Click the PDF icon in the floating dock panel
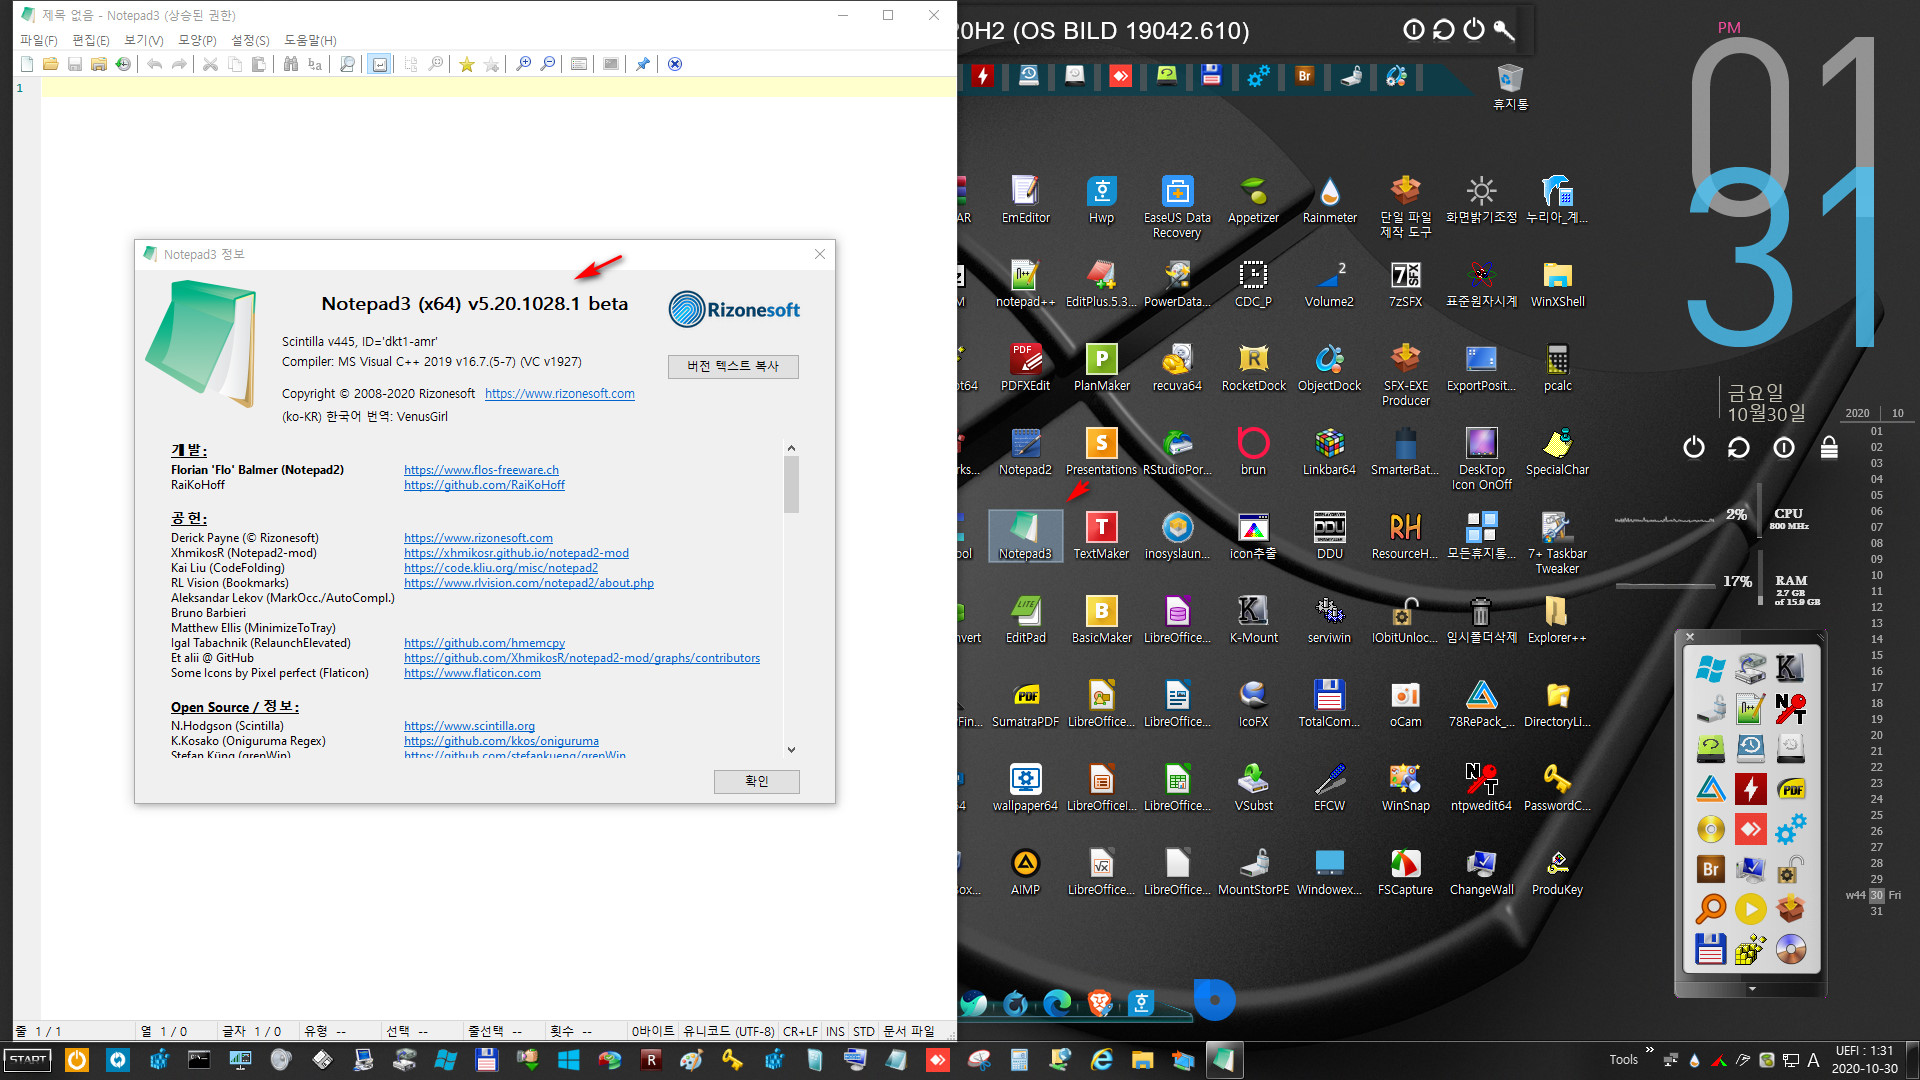1920x1080 pixels. (1791, 789)
